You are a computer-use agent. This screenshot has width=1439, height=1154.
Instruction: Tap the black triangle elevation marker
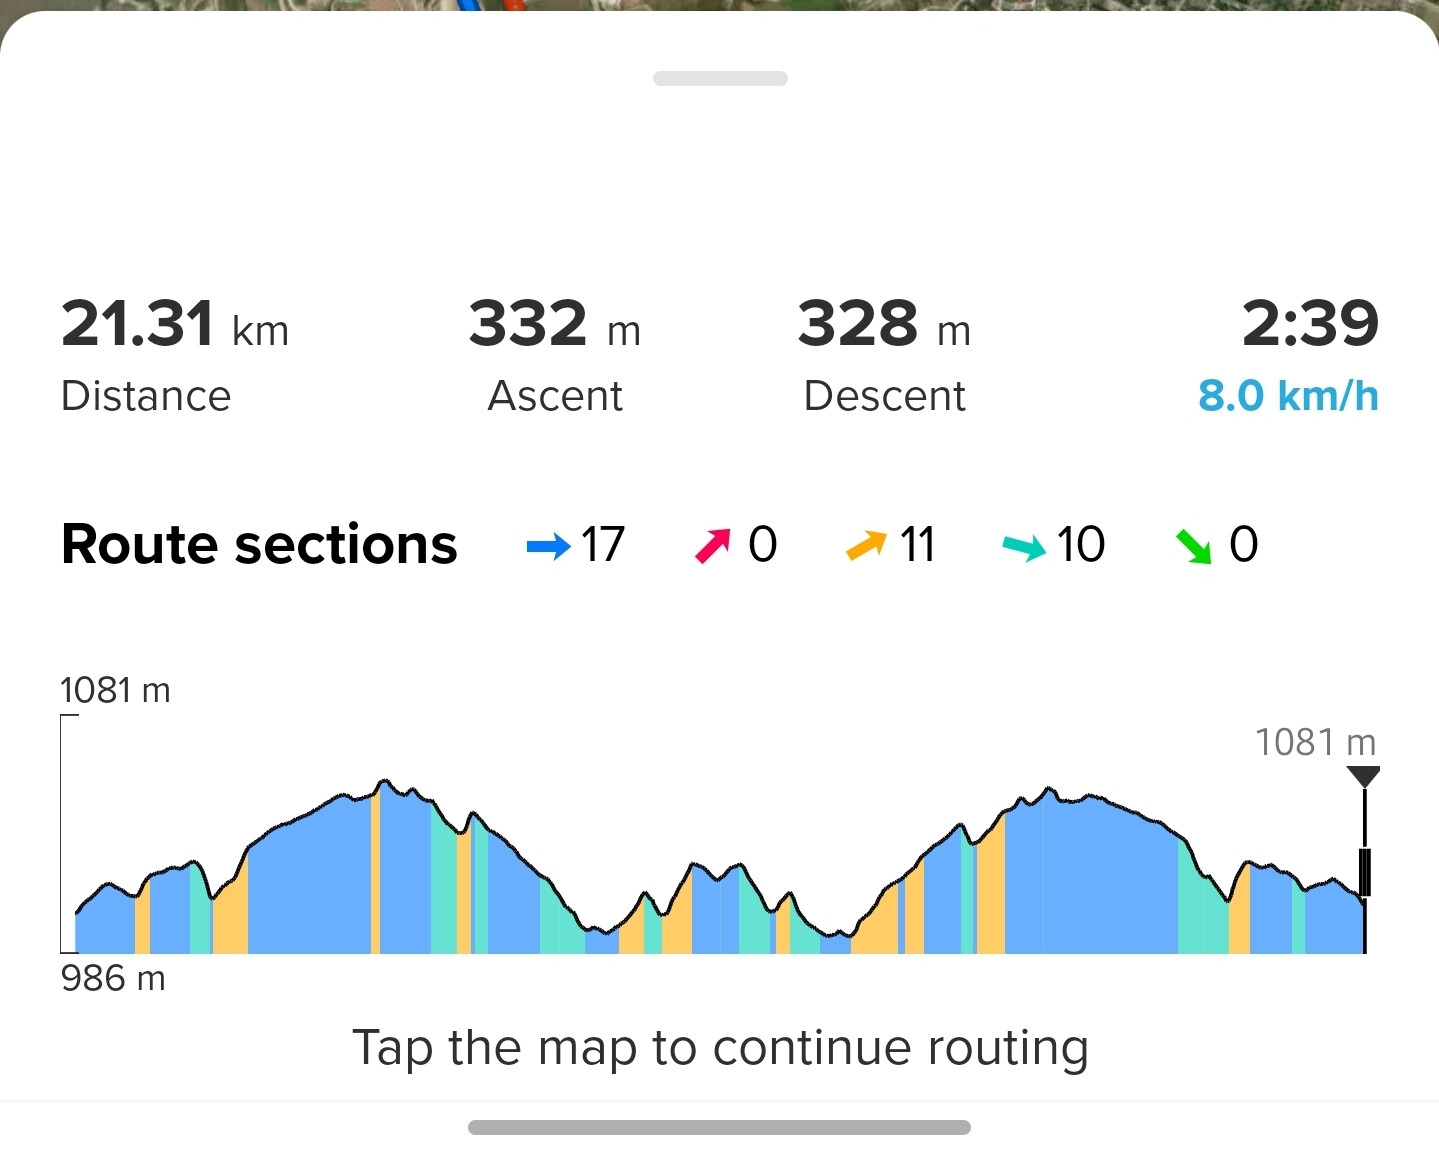click(1363, 776)
